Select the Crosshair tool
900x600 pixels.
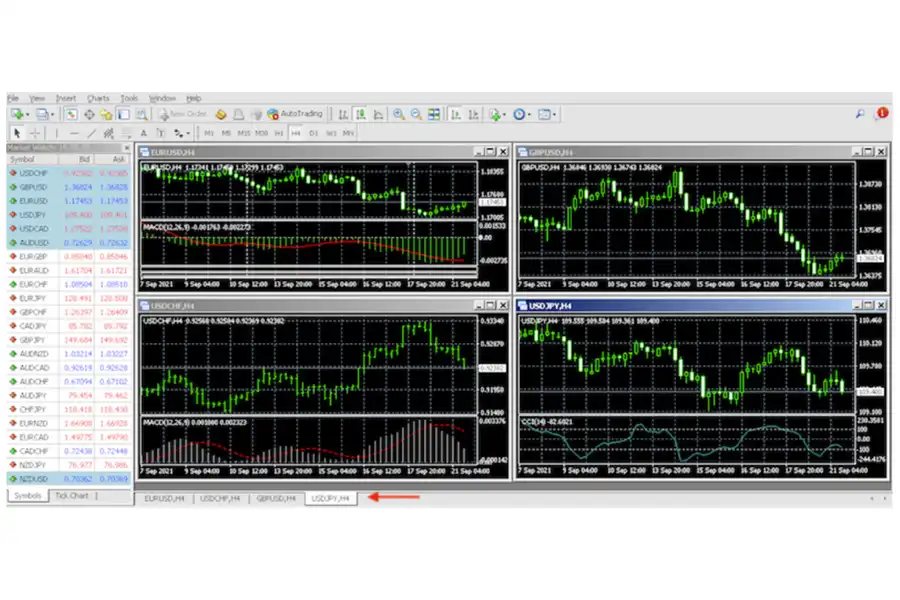34,133
